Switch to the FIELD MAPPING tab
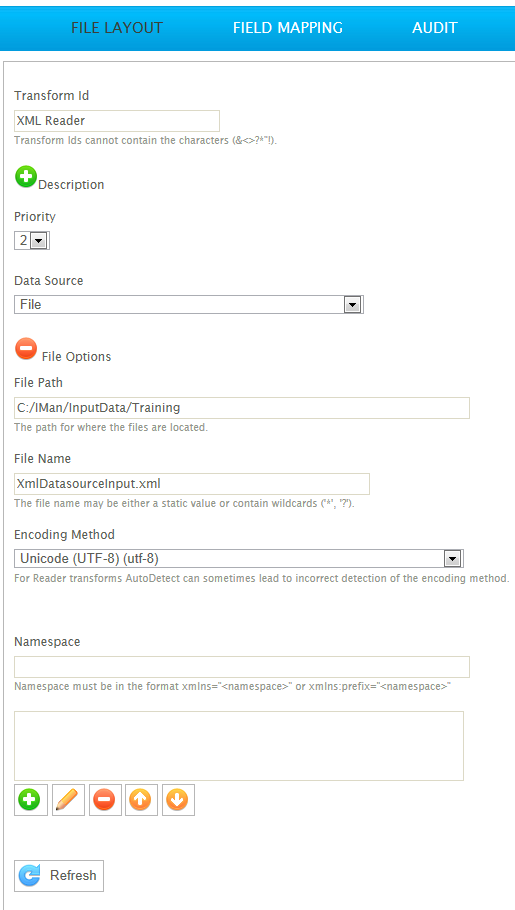 click(287, 27)
